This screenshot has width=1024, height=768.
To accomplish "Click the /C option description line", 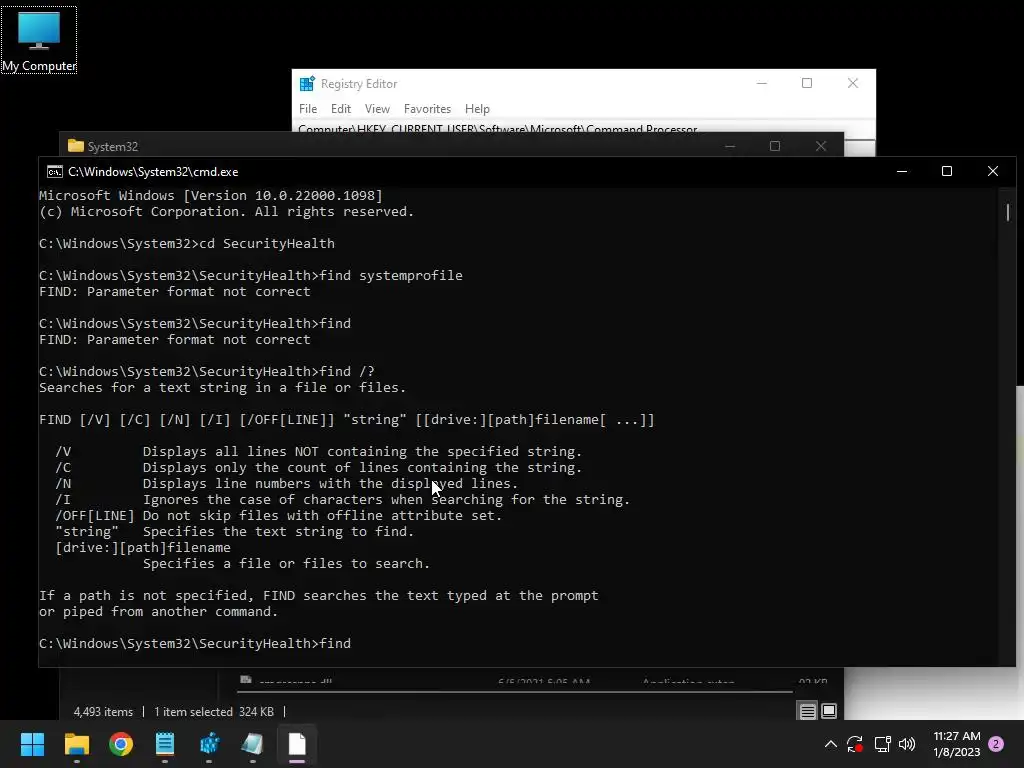I will tap(318, 468).
